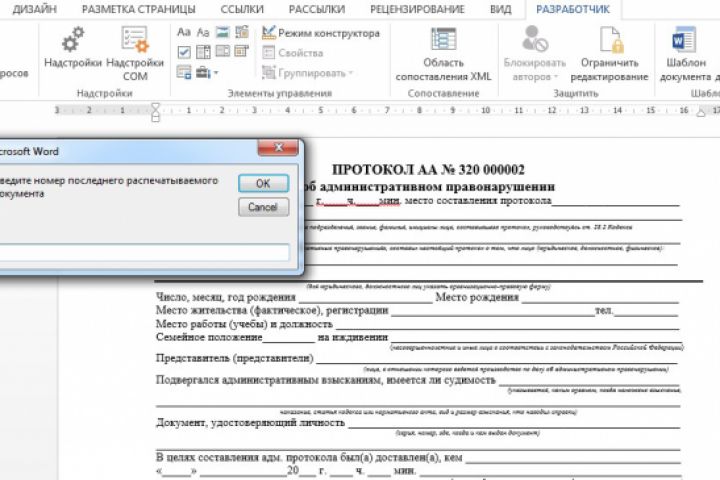The width and height of the screenshot is (720, 480).
Task: Insert check box content control
Action: (184, 52)
